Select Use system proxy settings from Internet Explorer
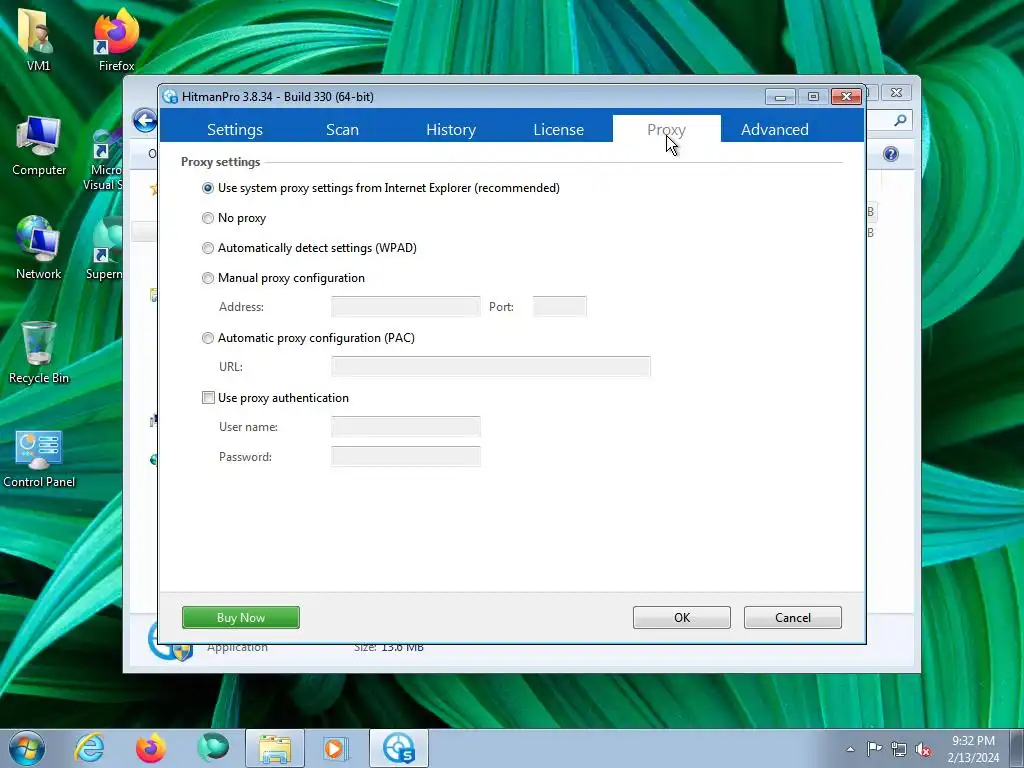The image size is (1024, 768). point(381,188)
